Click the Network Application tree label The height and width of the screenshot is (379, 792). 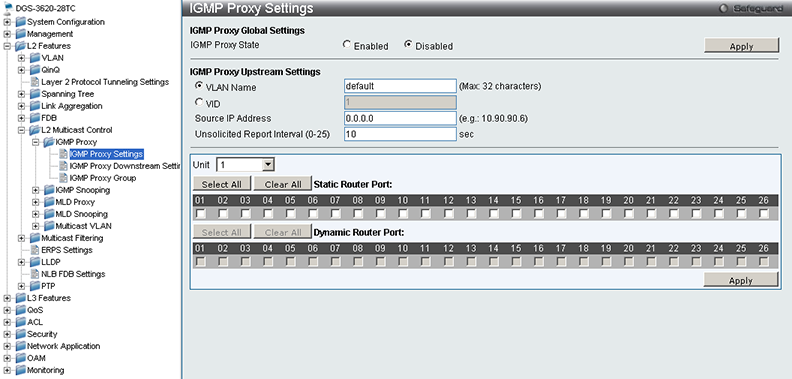point(64,346)
